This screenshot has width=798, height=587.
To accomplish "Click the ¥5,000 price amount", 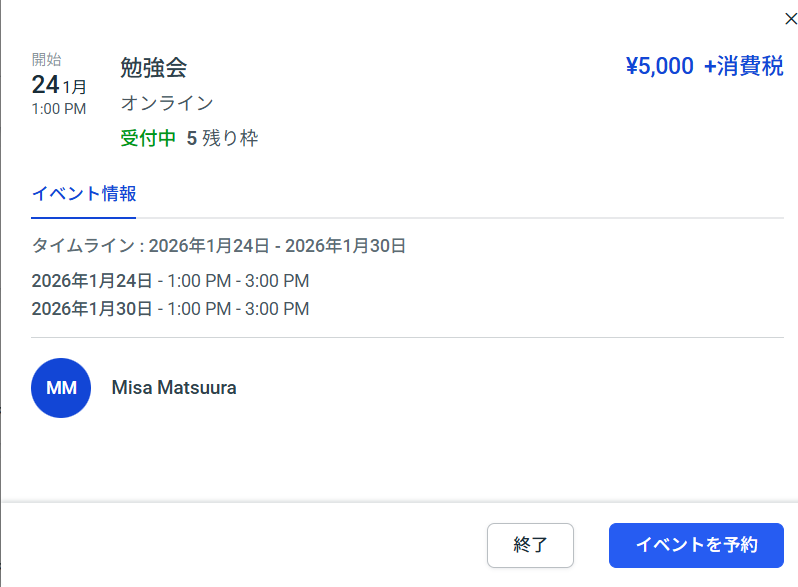I will coord(659,66).
